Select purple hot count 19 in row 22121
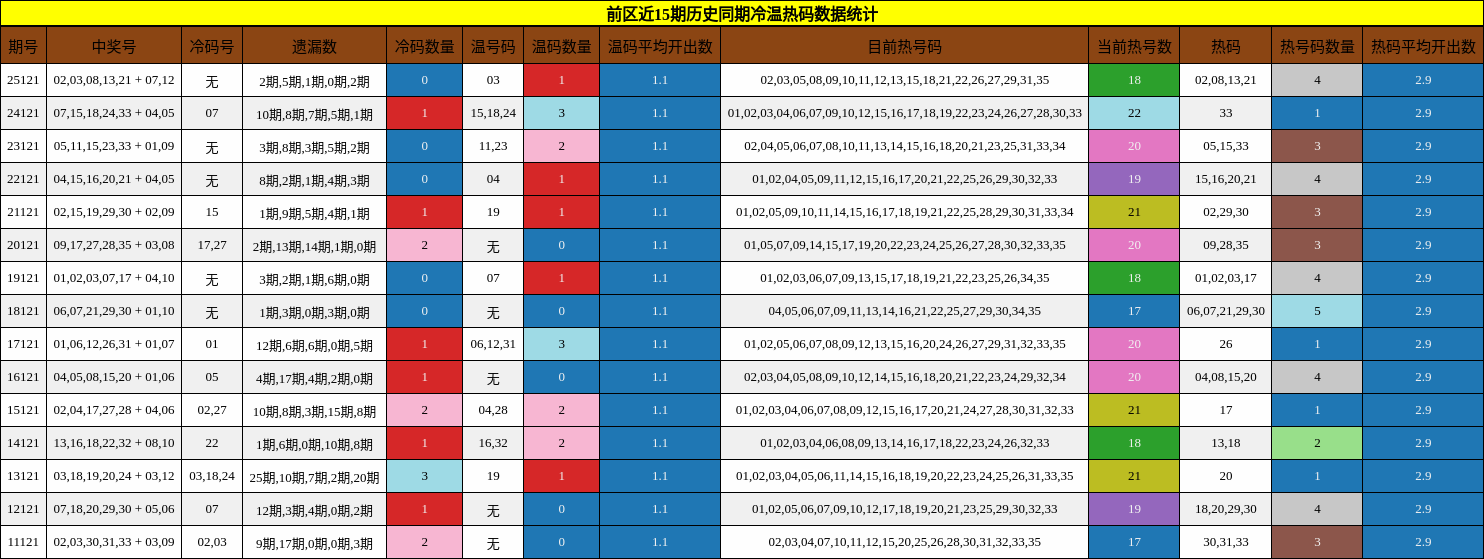Image resolution: width=1484 pixels, height=559 pixels. coord(1134,179)
